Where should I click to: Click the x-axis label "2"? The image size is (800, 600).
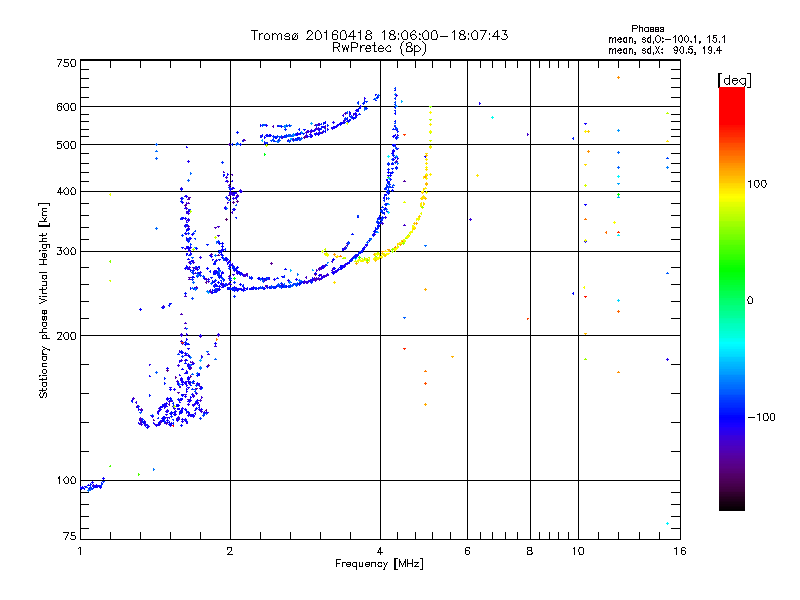coord(230,551)
